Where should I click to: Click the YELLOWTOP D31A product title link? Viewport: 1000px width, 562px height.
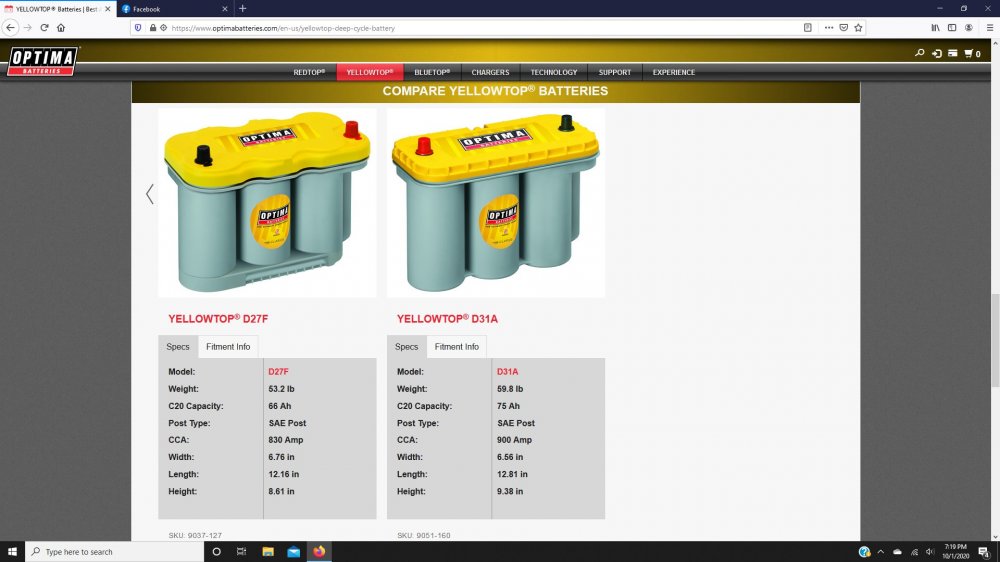[447, 319]
